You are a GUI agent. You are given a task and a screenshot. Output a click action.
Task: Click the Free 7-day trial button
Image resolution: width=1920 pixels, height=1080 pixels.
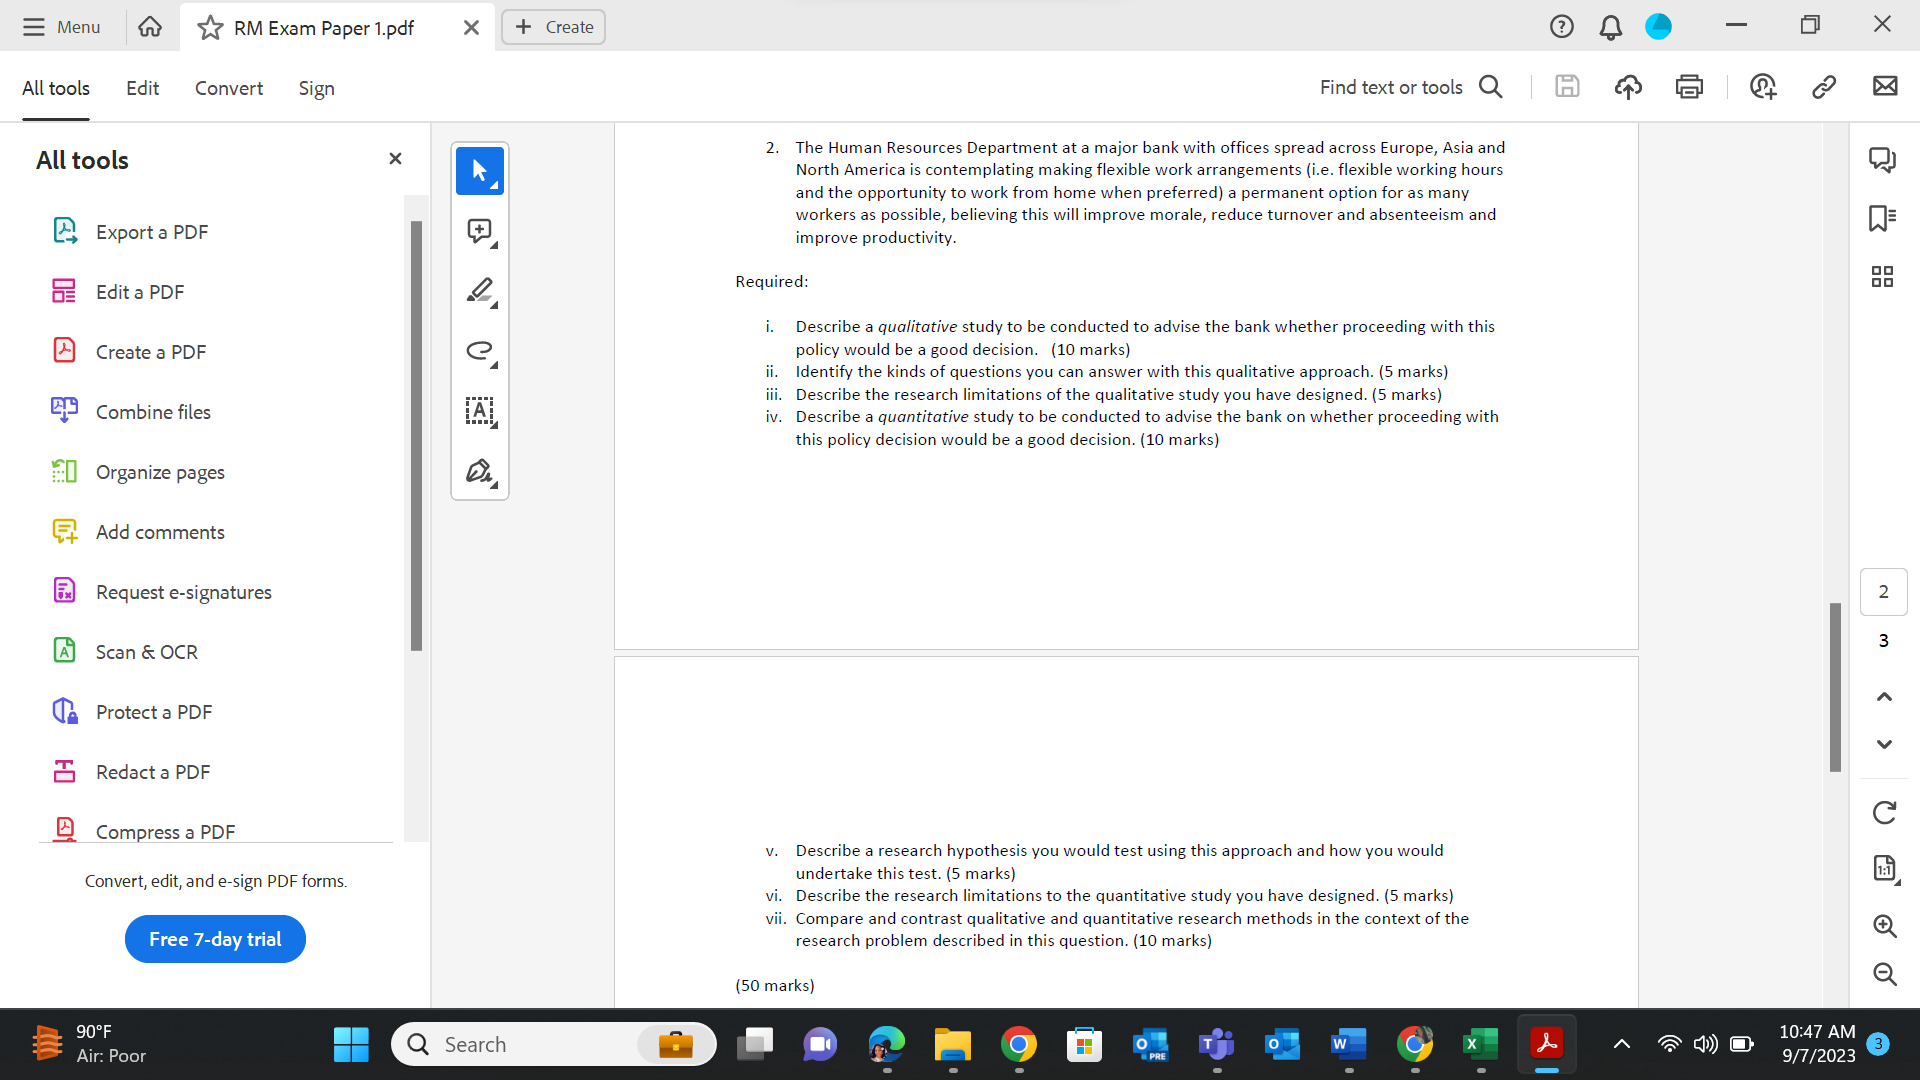coord(215,939)
